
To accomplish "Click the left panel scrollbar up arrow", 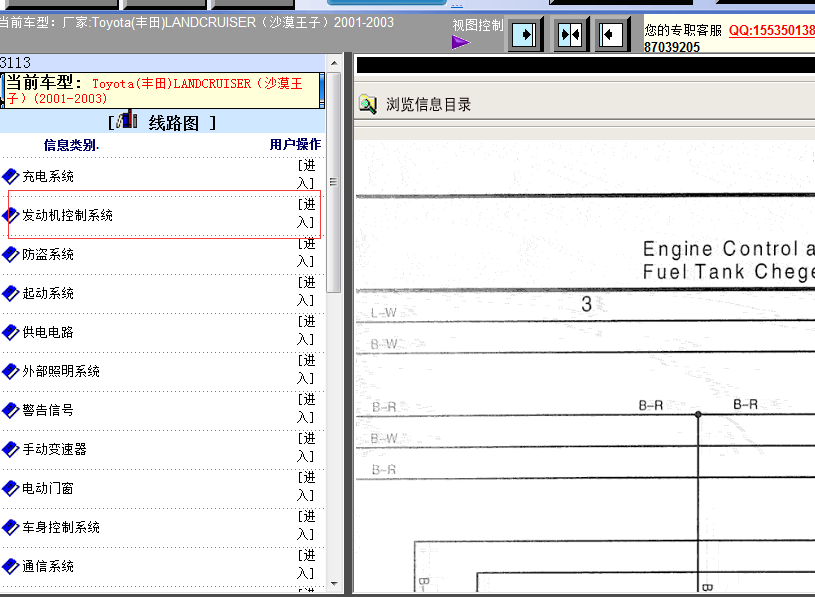I will [334, 63].
